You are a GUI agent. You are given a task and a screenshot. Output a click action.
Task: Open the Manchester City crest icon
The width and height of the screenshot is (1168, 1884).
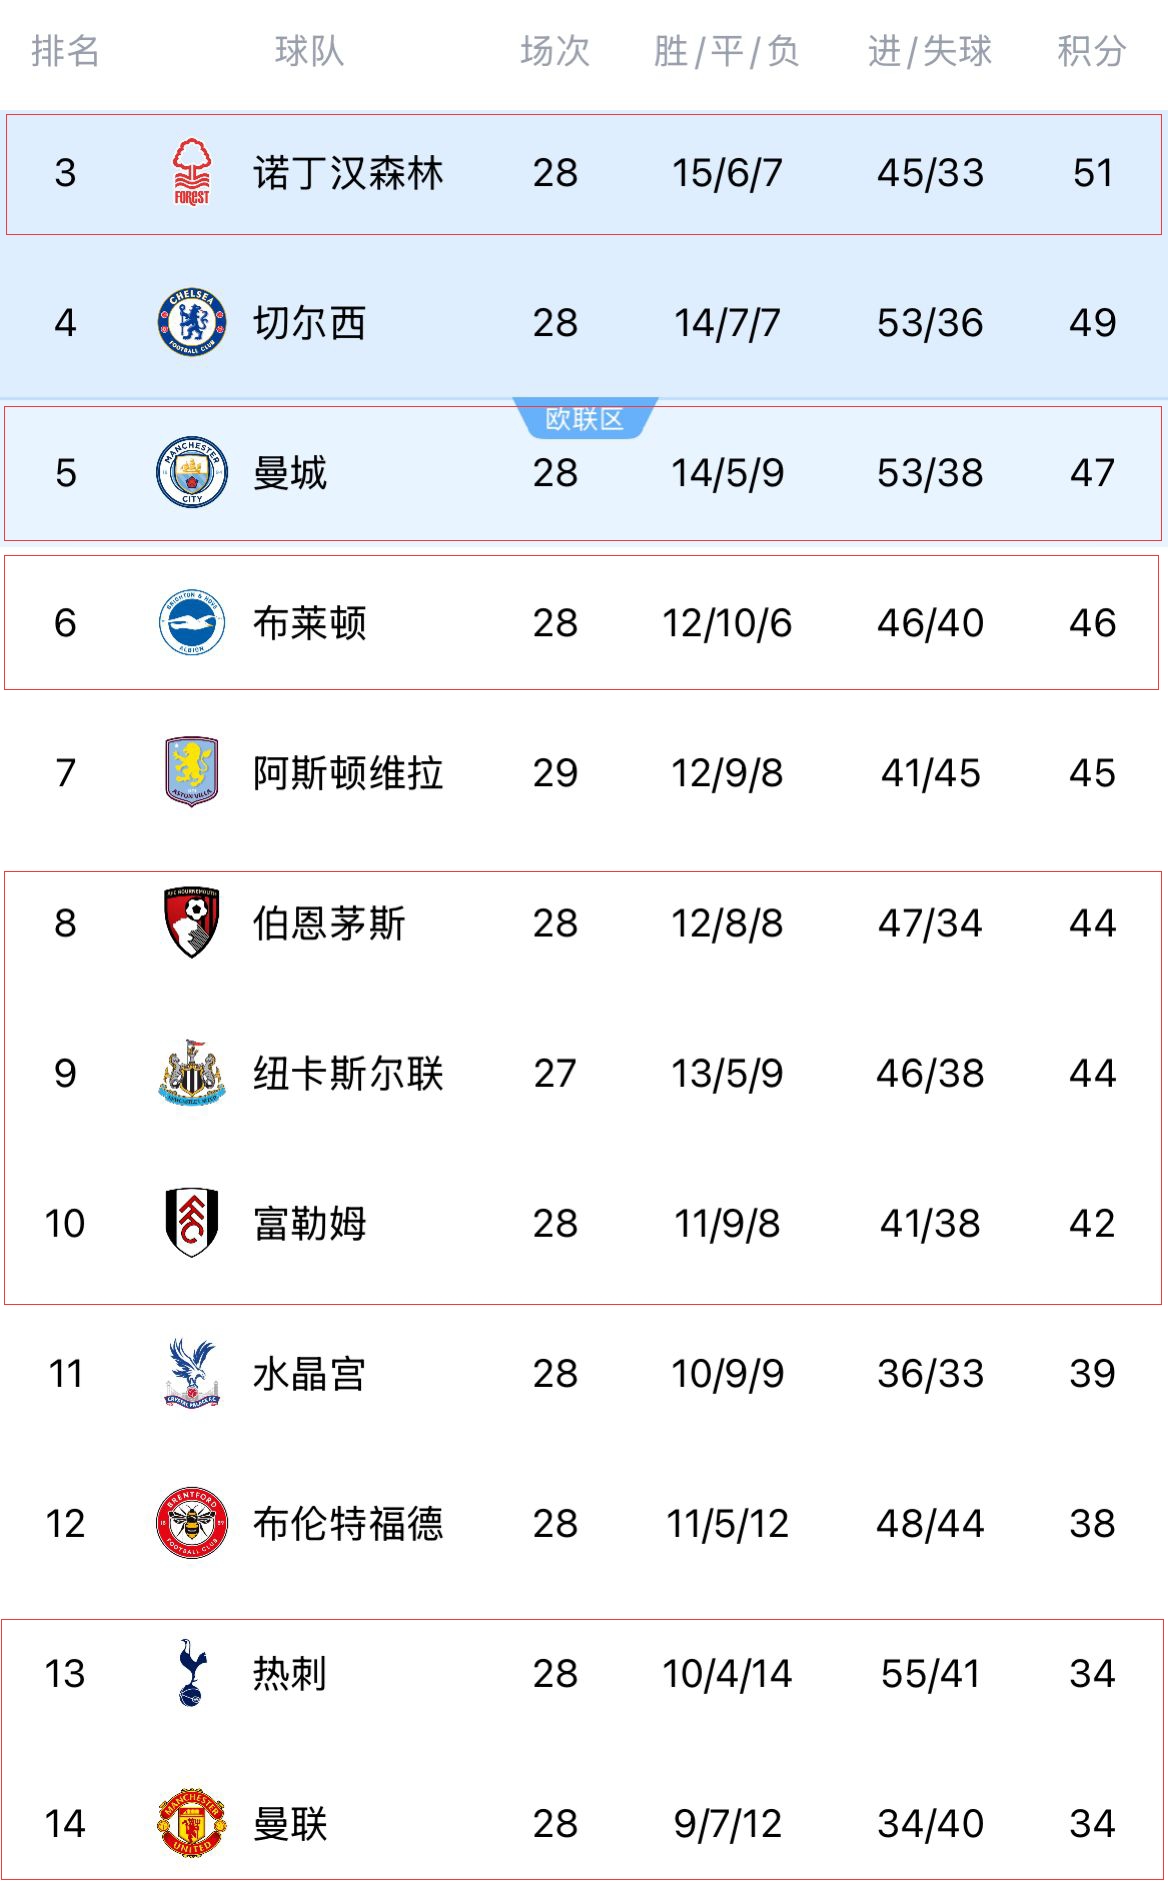pos(192,472)
